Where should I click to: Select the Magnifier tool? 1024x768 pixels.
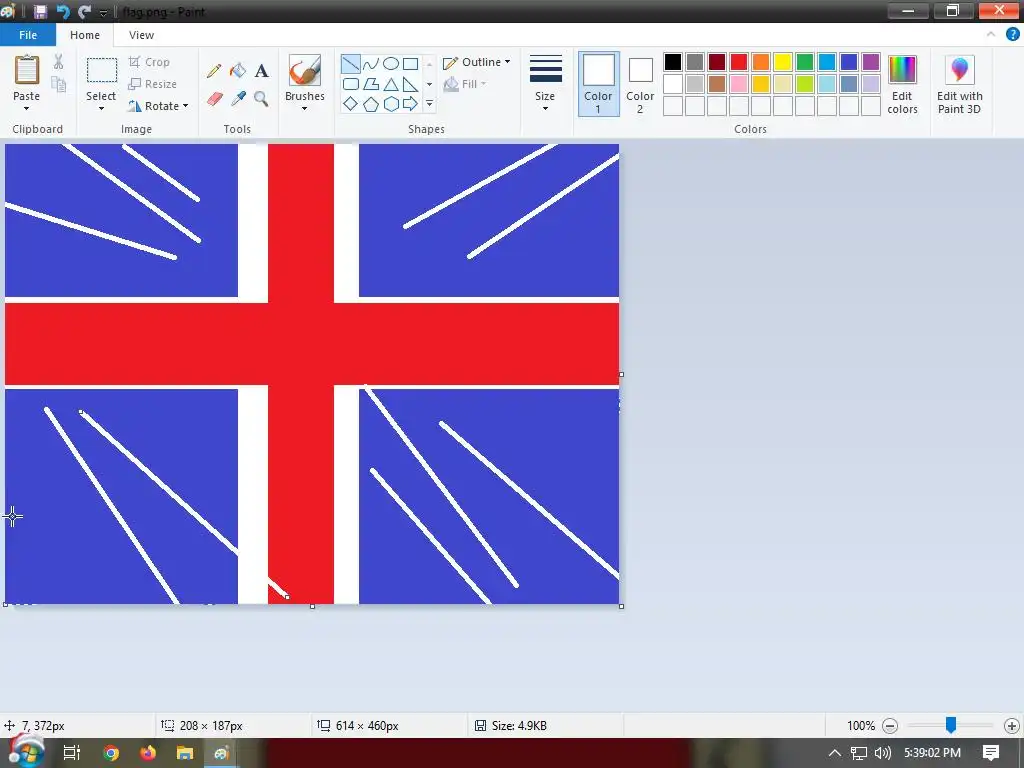tap(261, 99)
